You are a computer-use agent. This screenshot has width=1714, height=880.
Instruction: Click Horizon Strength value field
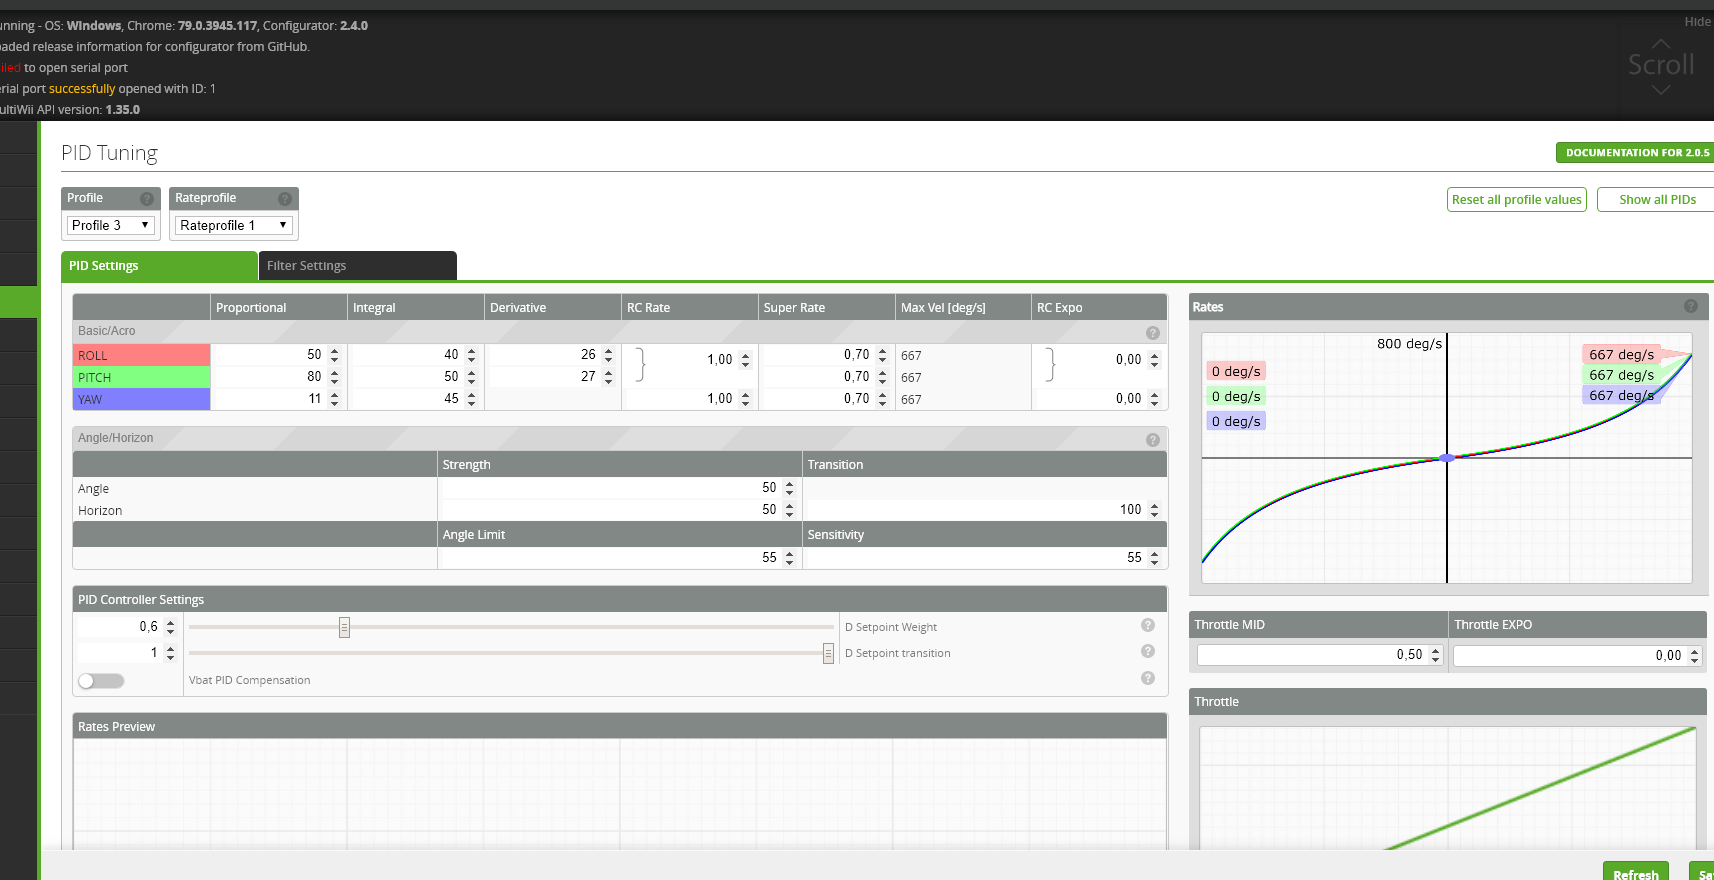(619, 510)
